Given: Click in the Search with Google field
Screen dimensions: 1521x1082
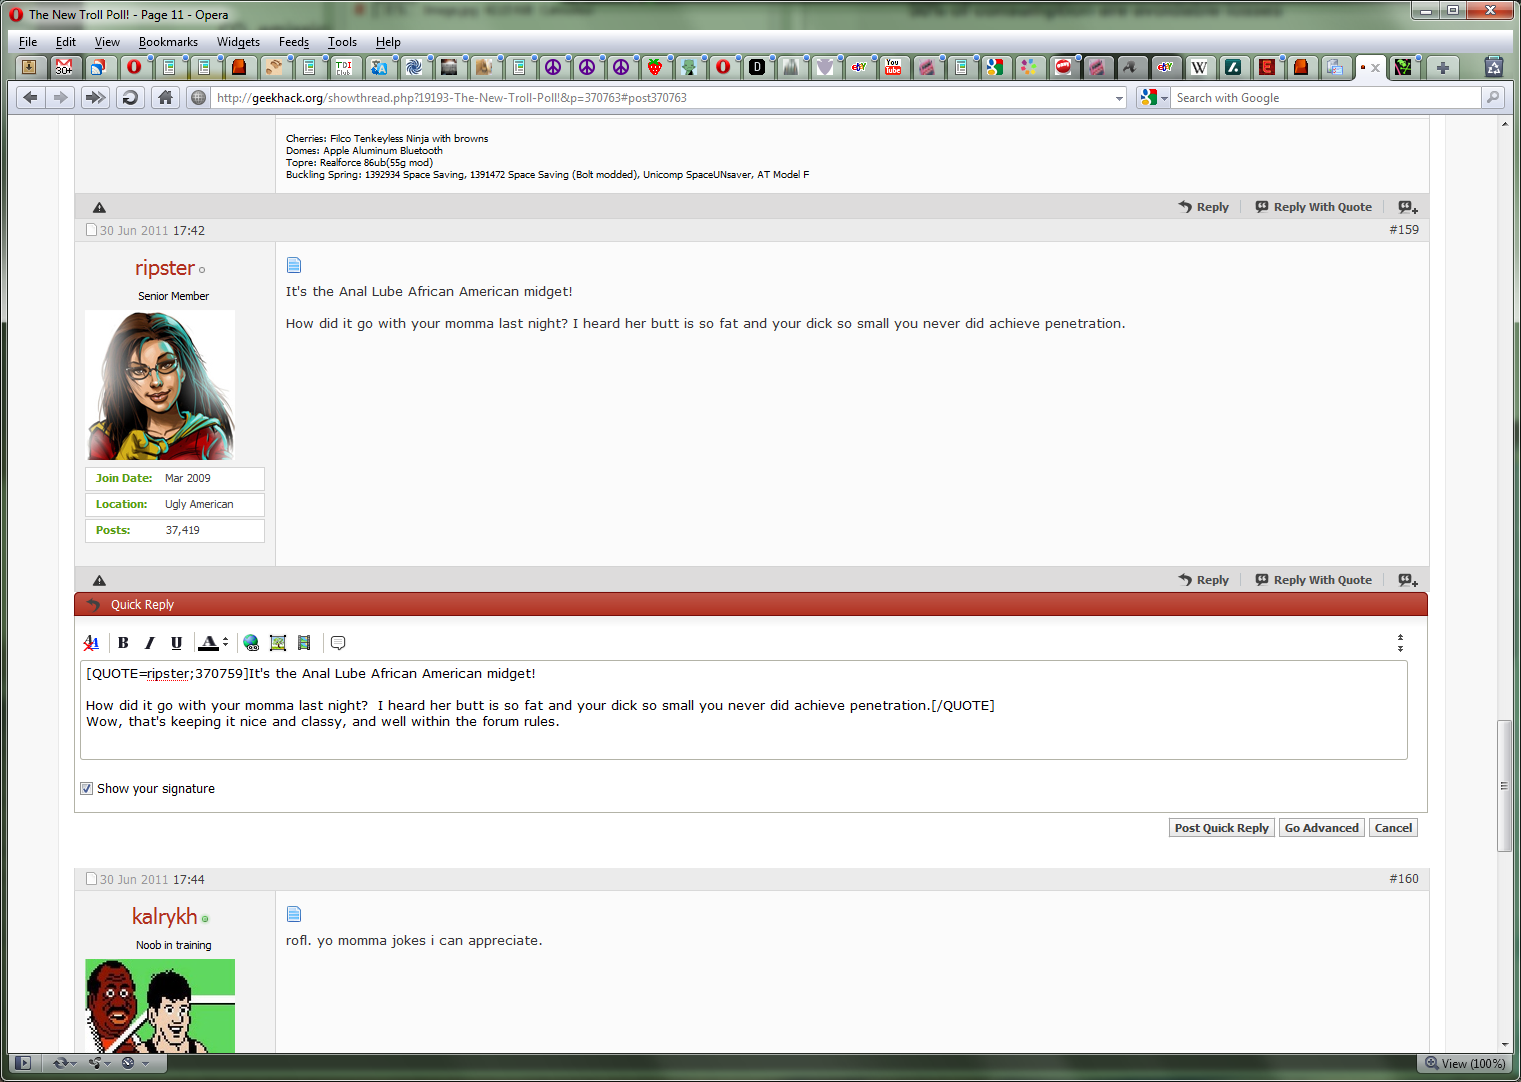Looking at the screenshot, I should pos(1325,98).
